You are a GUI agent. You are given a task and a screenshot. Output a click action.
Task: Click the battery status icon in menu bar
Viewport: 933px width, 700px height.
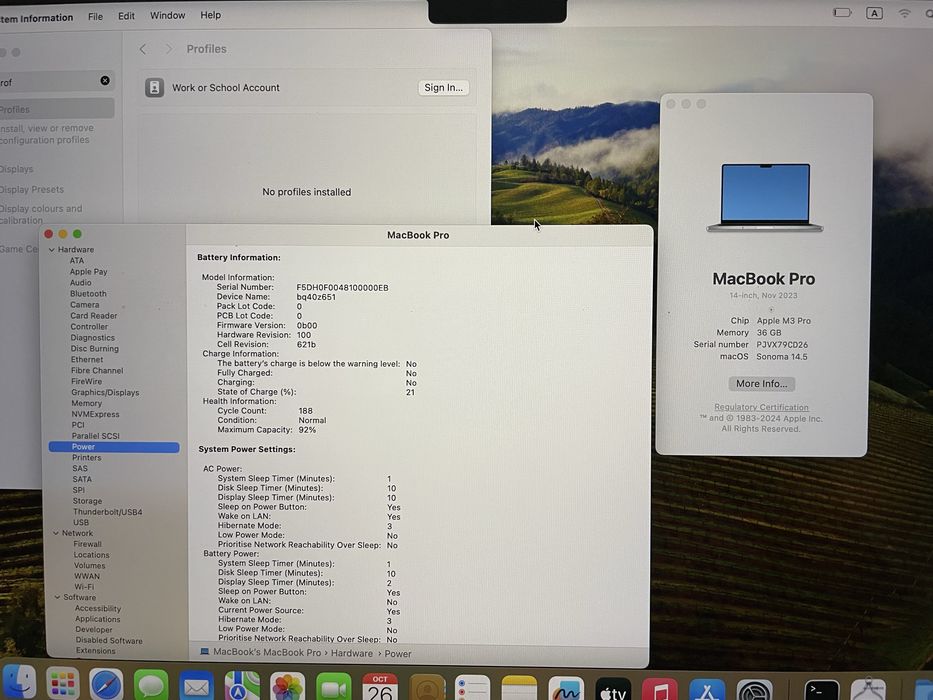pos(842,12)
